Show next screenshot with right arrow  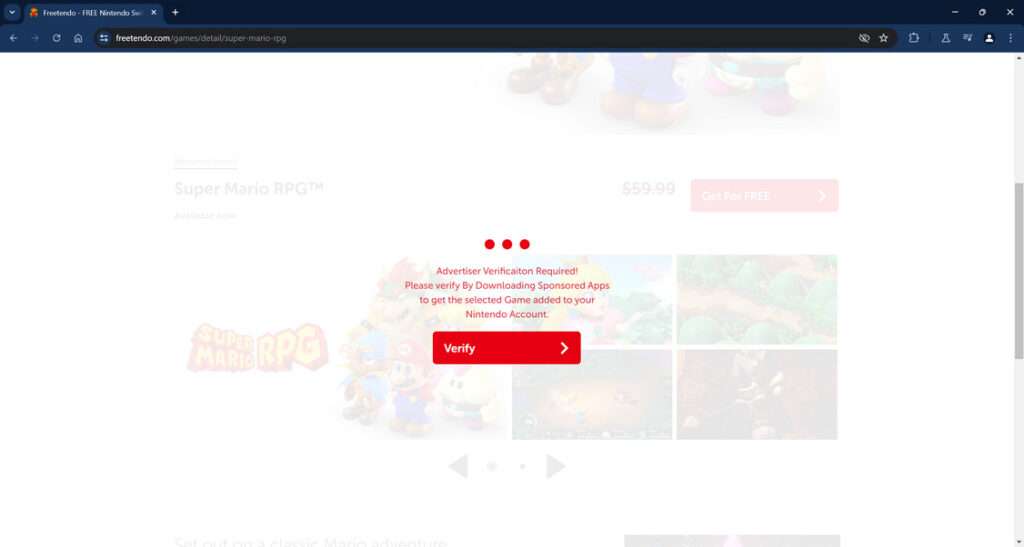coord(556,466)
